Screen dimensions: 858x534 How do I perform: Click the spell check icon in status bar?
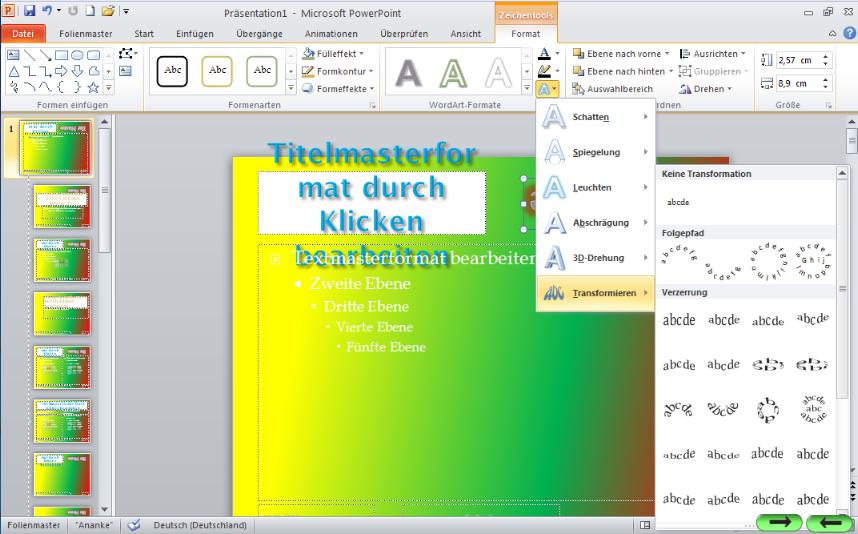(x=133, y=524)
